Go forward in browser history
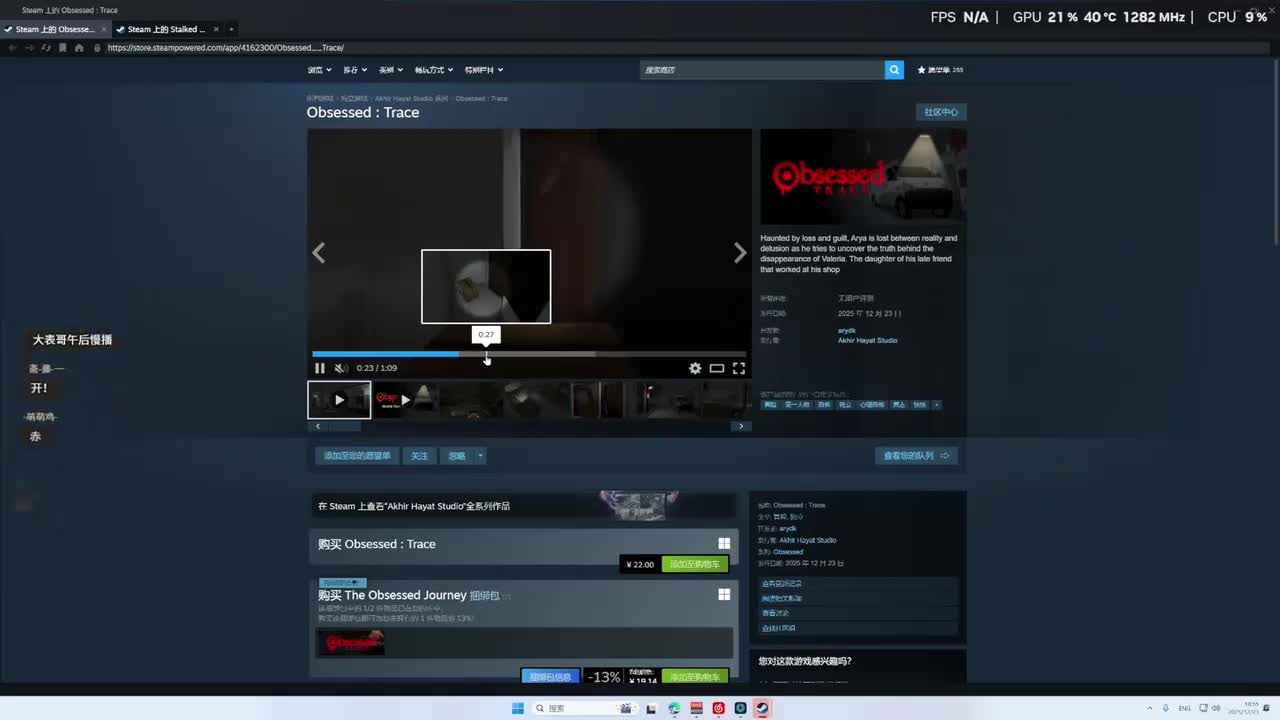Image resolution: width=1280 pixels, height=720 pixels. tap(29, 47)
